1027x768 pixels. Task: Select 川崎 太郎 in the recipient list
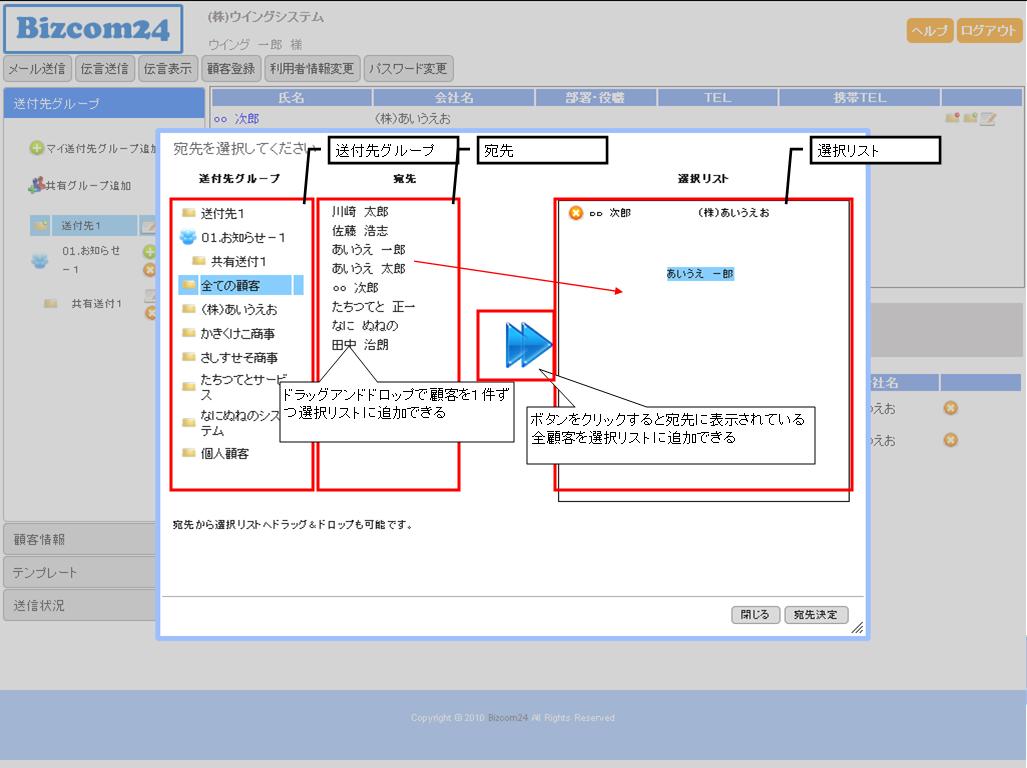click(x=360, y=212)
